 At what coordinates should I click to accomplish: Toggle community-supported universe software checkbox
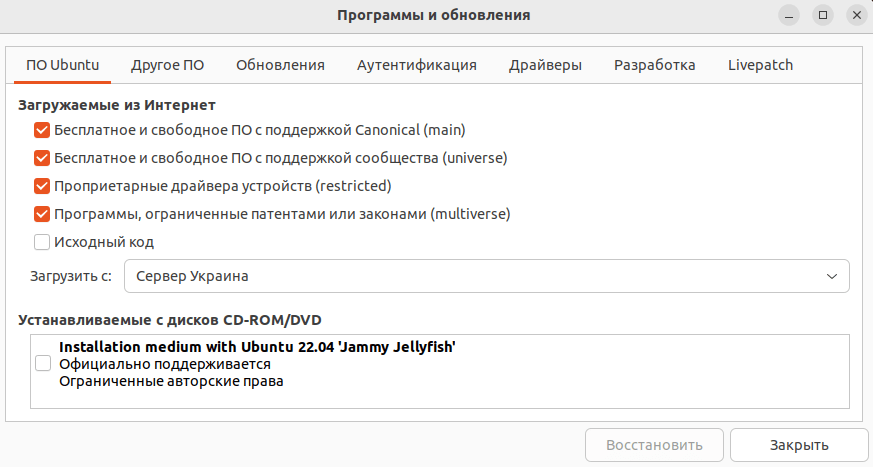[42, 158]
